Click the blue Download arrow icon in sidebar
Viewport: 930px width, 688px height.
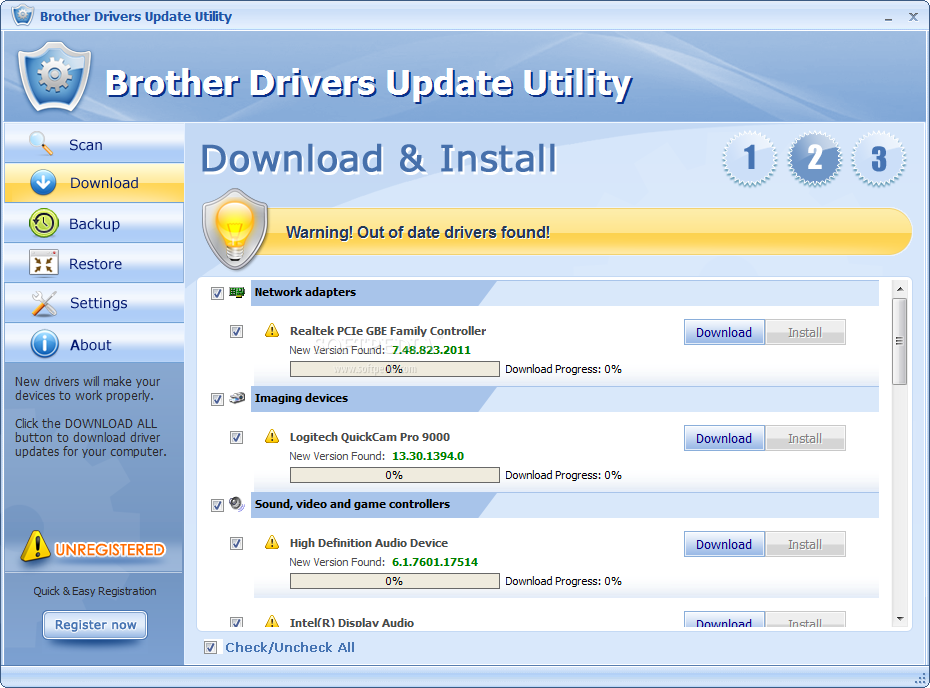click(43, 183)
